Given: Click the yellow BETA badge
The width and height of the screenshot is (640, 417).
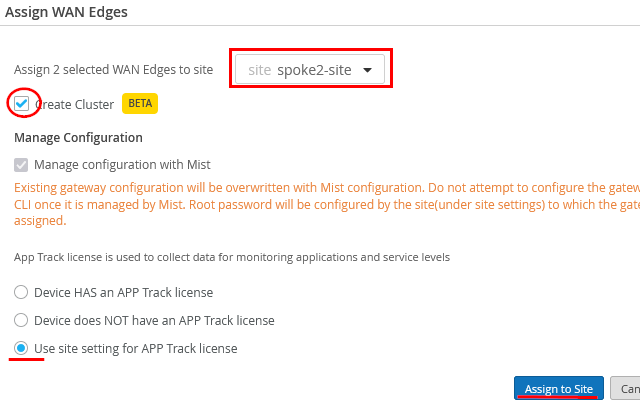Looking at the screenshot, I should tap(140, 103).
